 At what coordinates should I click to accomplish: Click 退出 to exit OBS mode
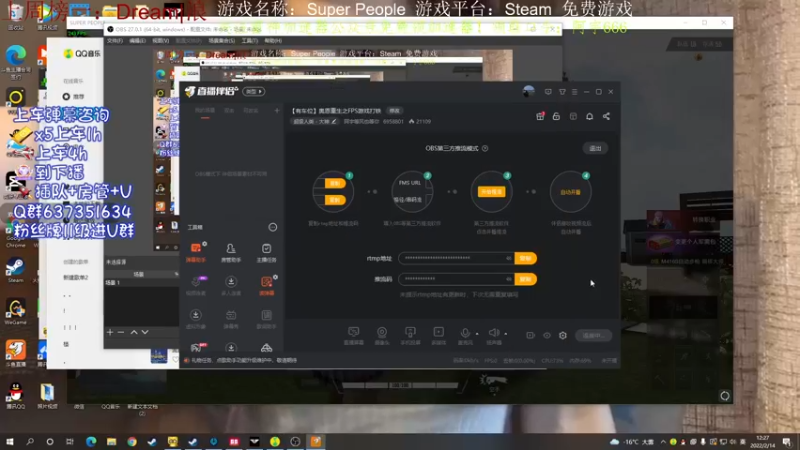pyautogui.click(x=595, y=148)
